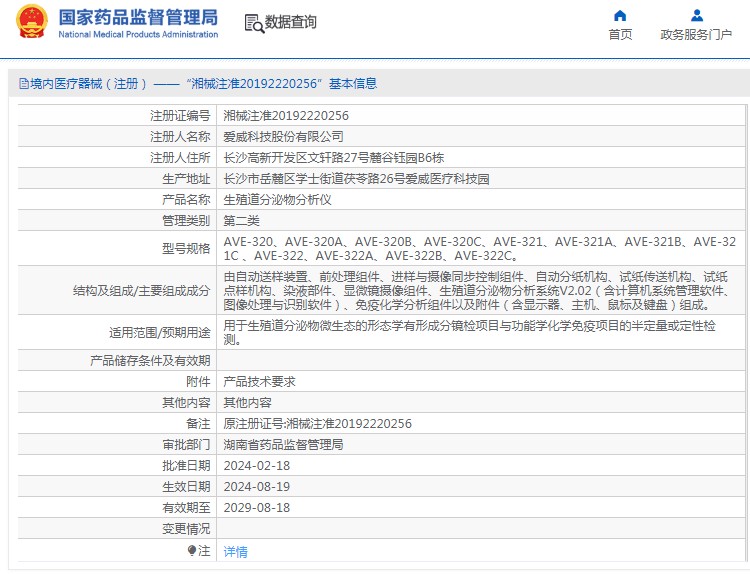Image resolution: width=750 pixels, height=575 pixels.
Task: Open the 数据查询 label
Action: (x=290, y=22)
